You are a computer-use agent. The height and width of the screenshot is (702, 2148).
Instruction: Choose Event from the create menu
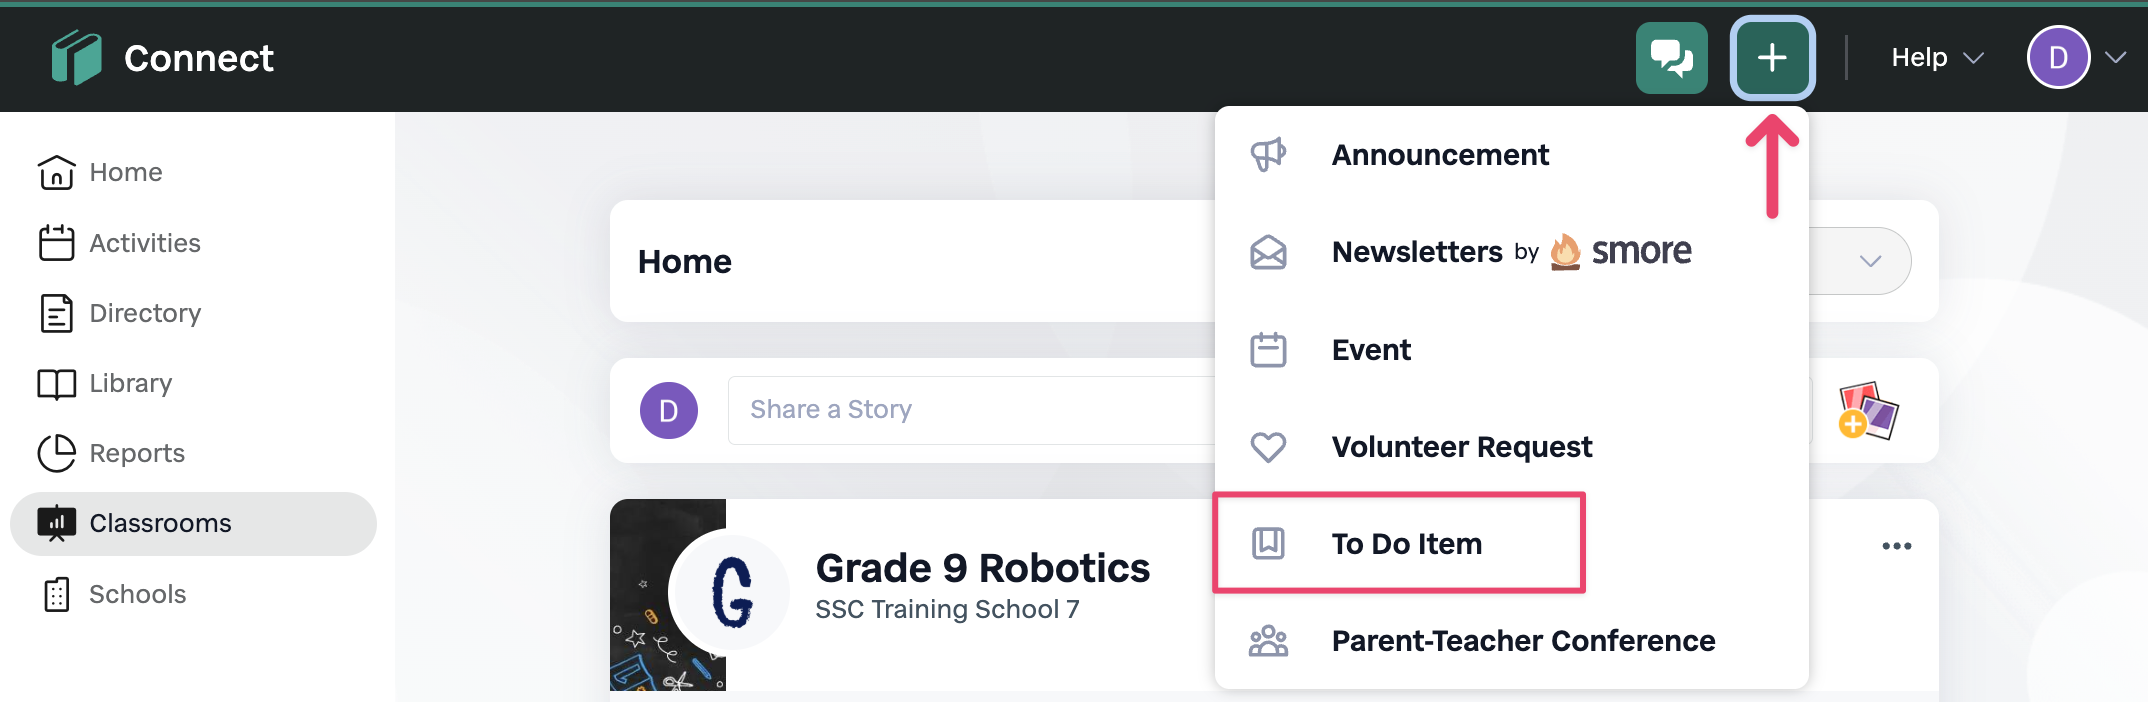click(x=1371, y=350)
